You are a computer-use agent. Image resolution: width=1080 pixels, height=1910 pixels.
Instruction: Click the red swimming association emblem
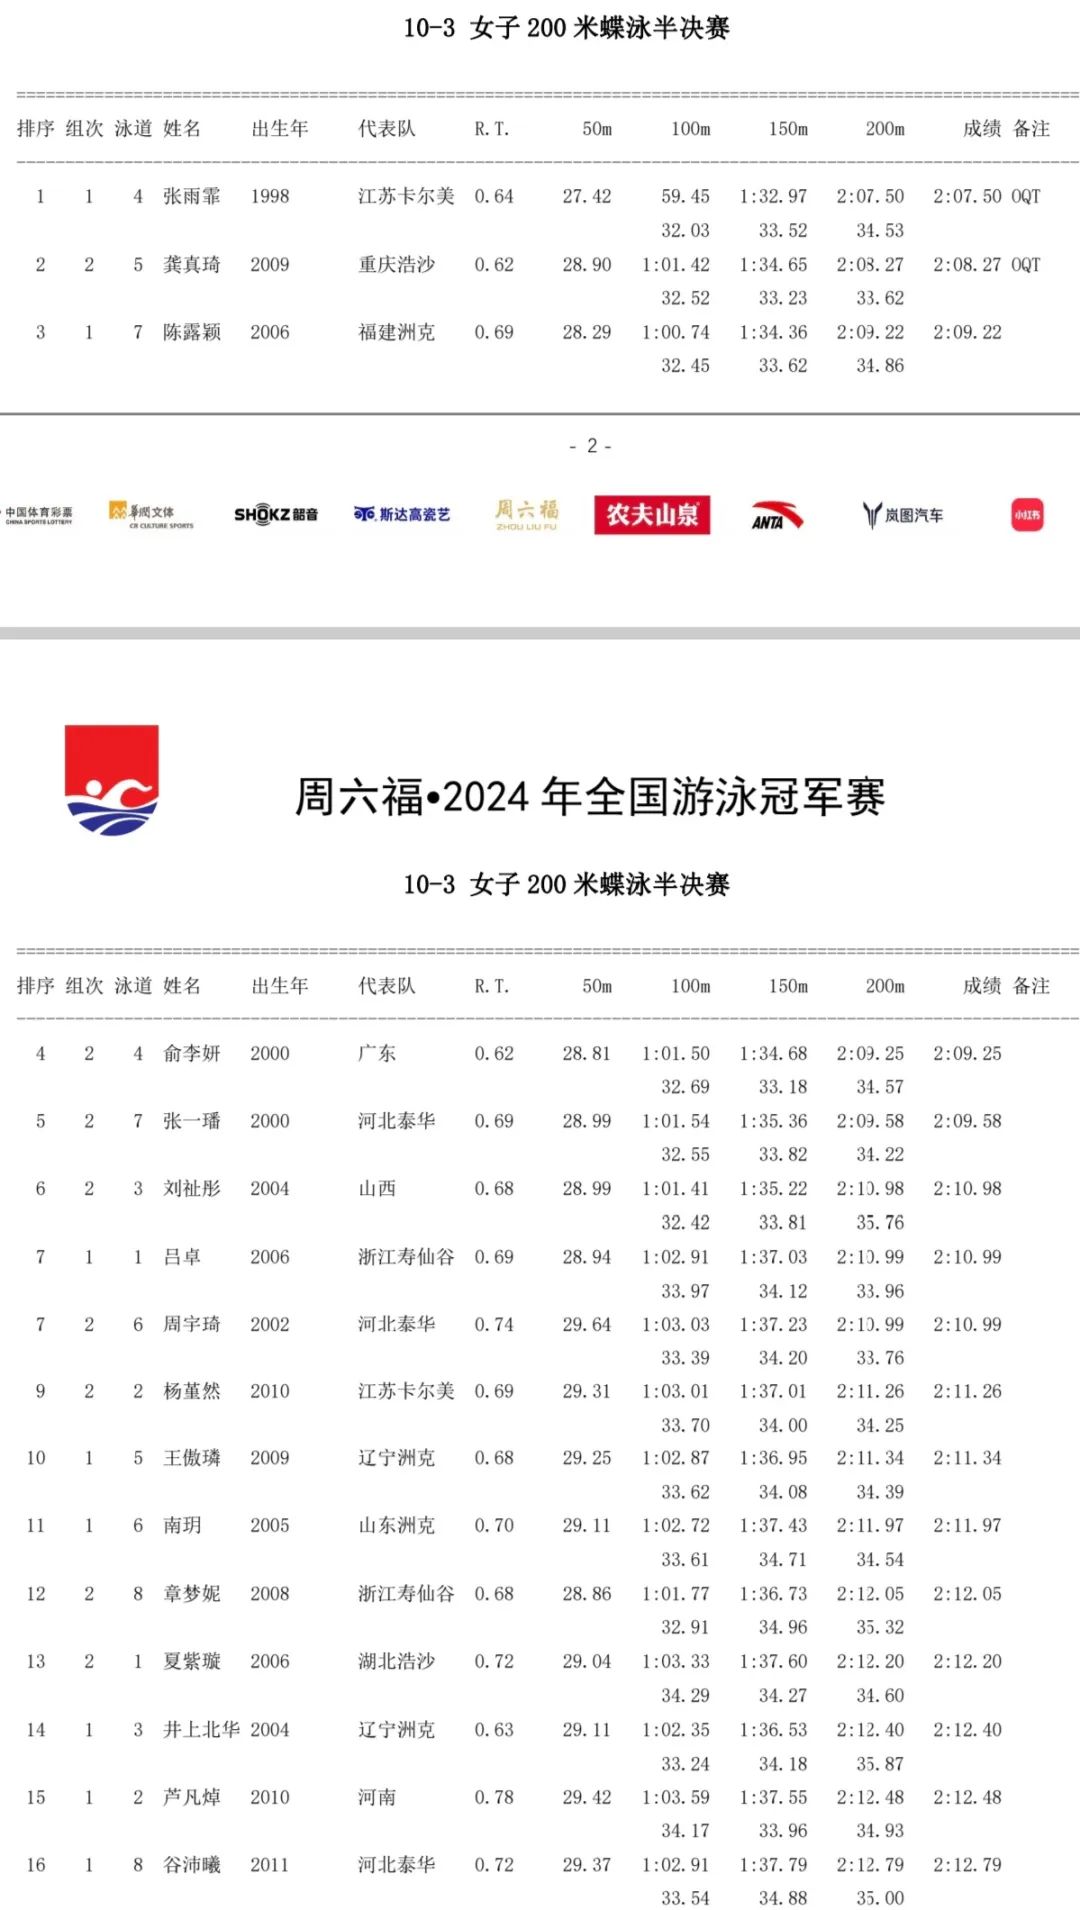112,780
